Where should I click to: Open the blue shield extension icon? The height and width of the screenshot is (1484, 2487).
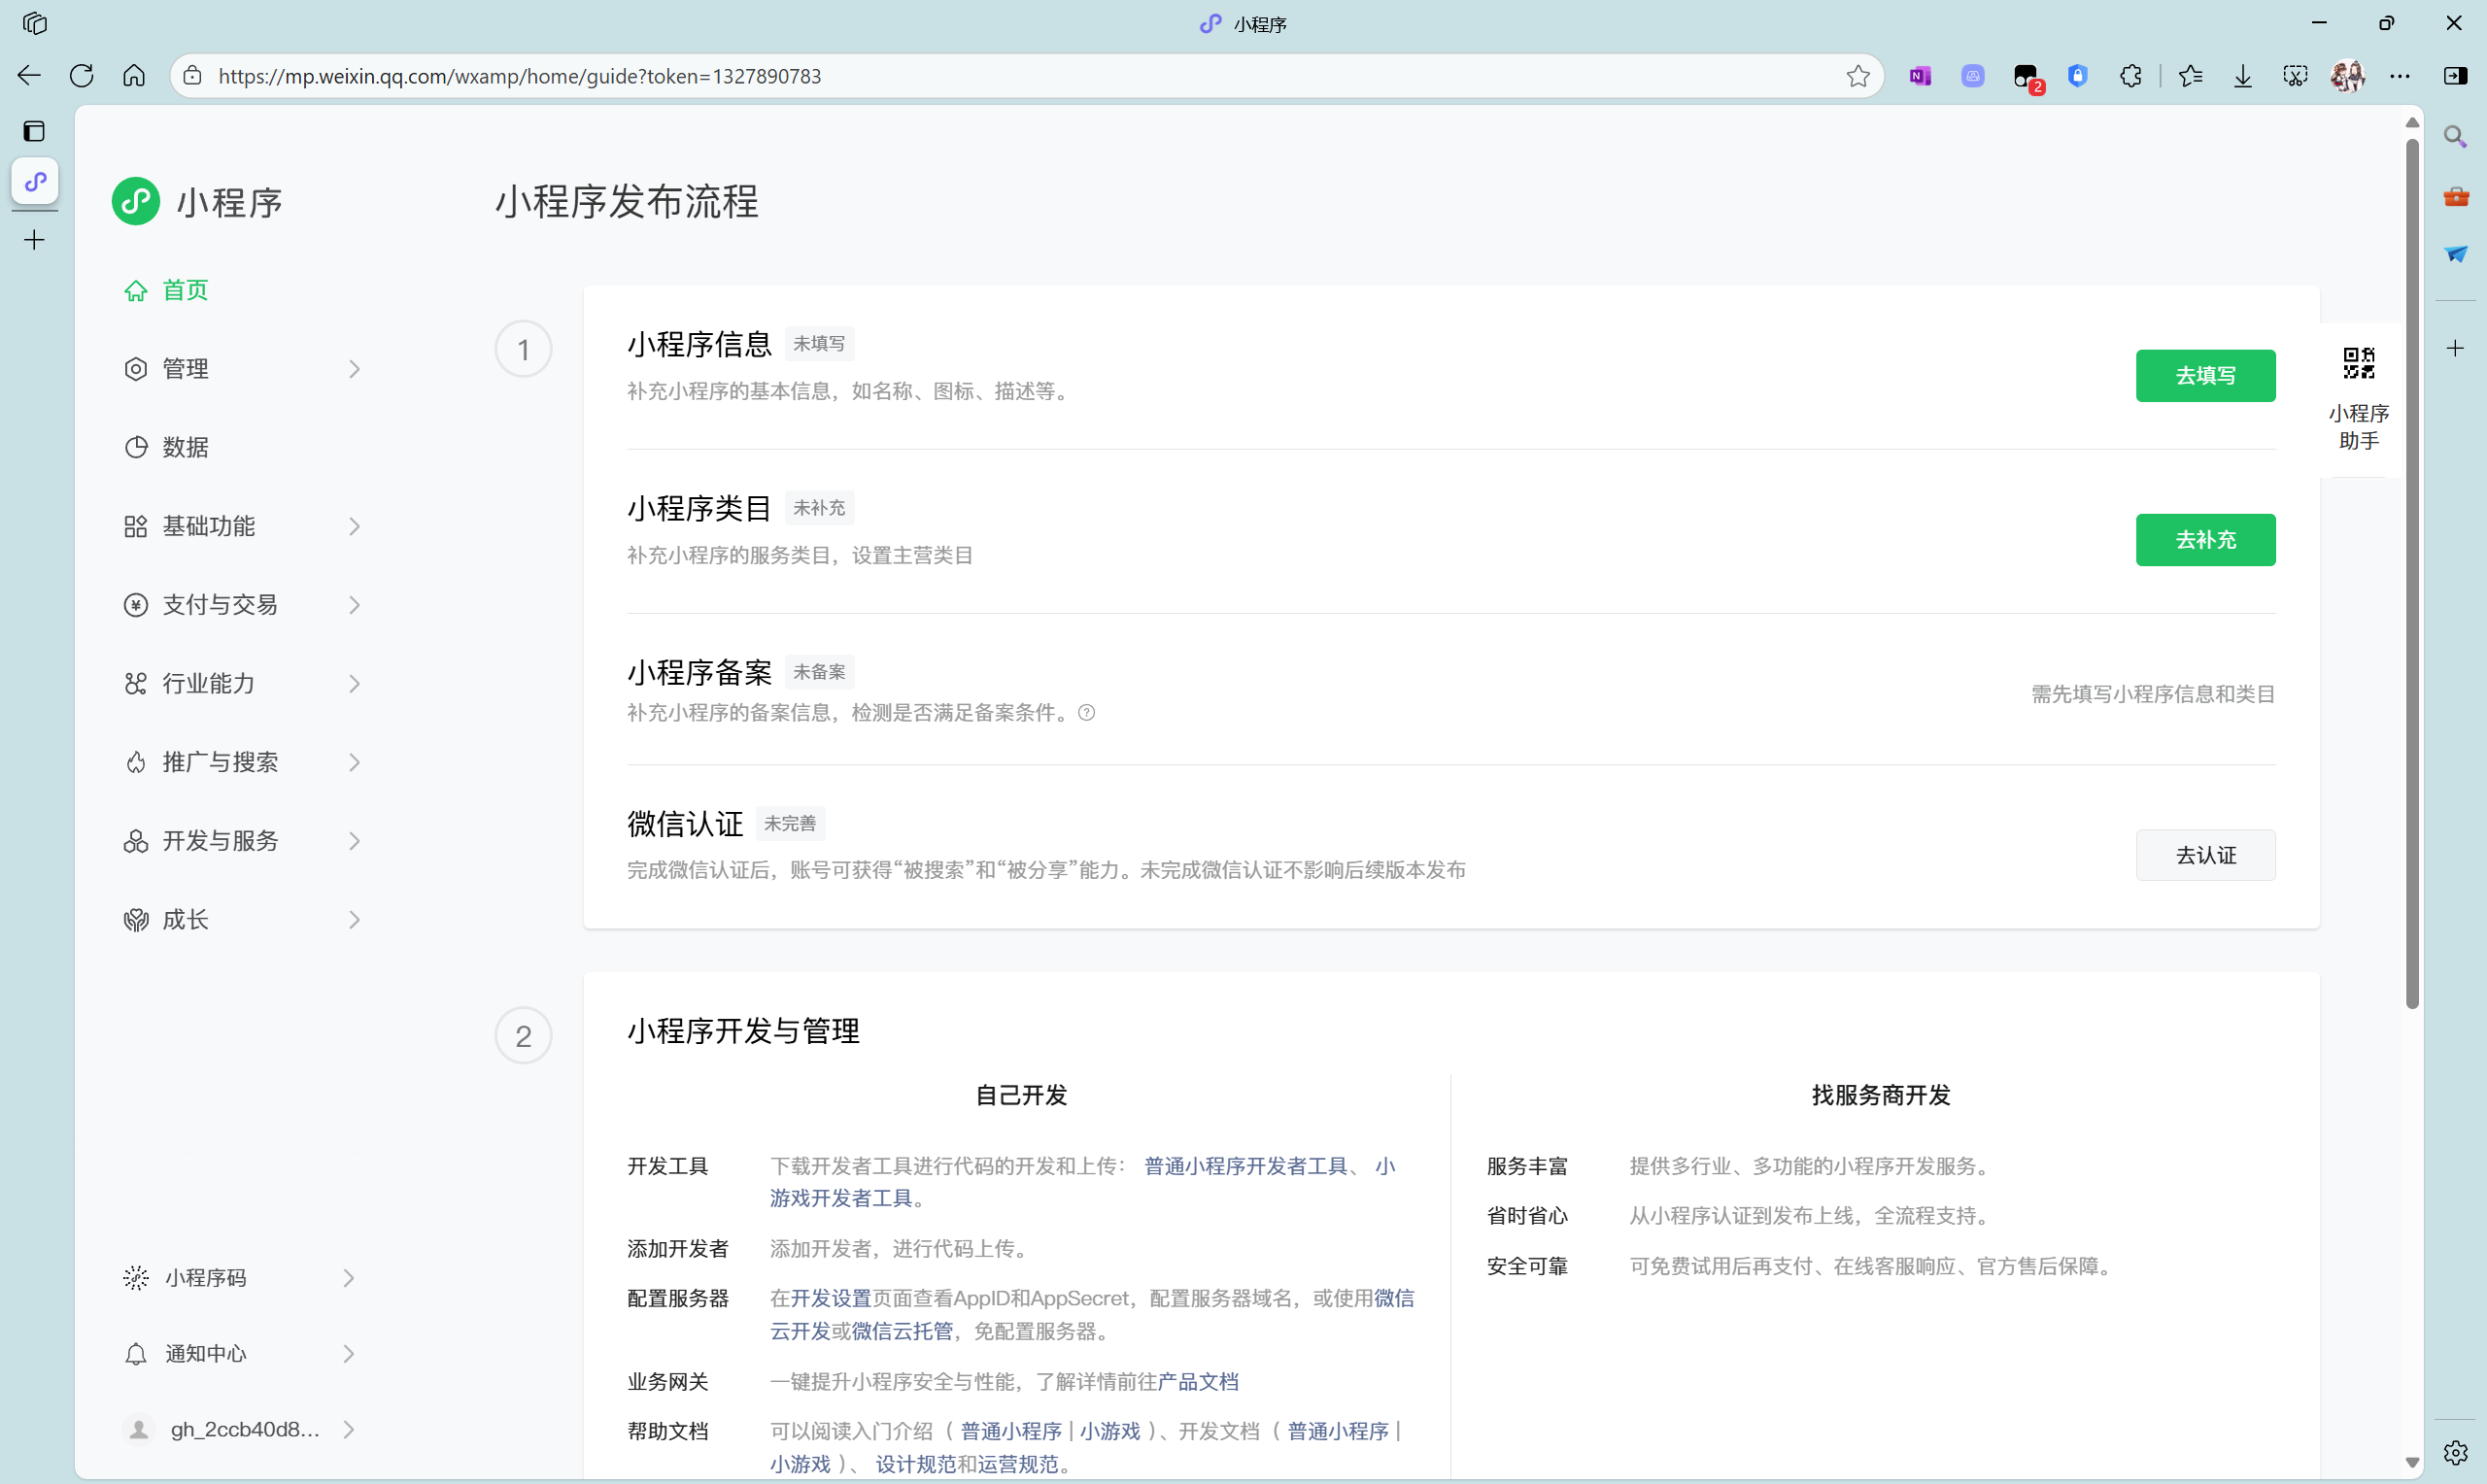[x=2078, y=76]
